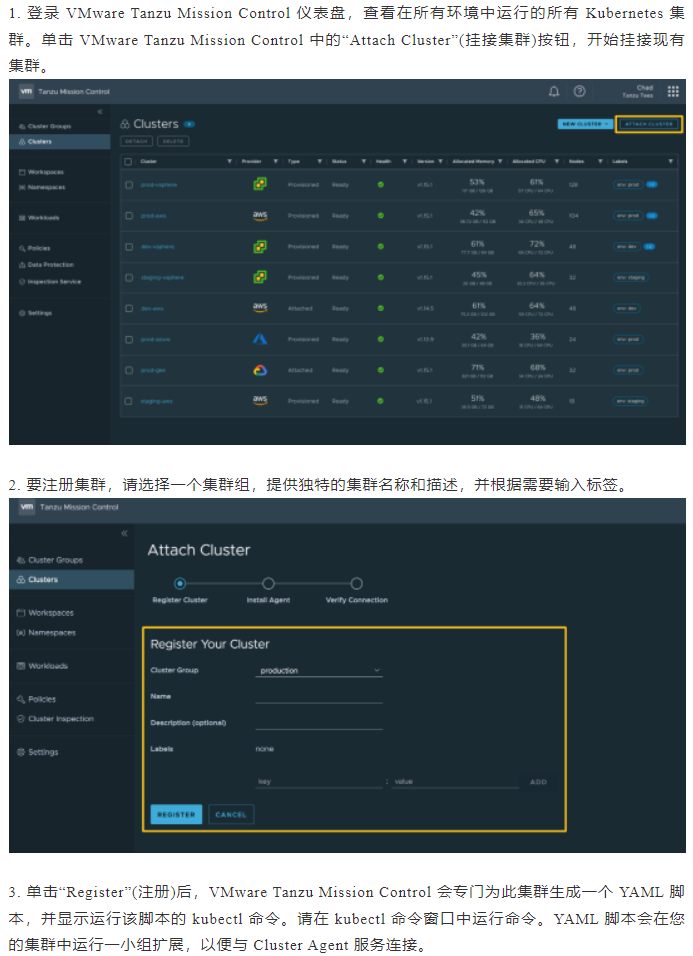Collapse the sidebar on the Clusters list screen
Image resolution: width=693 pixels, height=956 pixels.
click(101, 112)
